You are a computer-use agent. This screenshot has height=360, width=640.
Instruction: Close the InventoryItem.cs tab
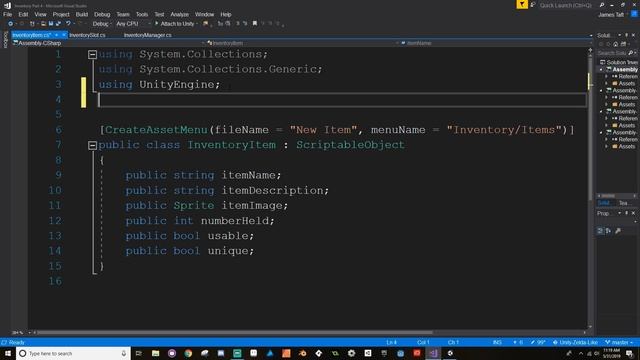[x=64, y=35]
